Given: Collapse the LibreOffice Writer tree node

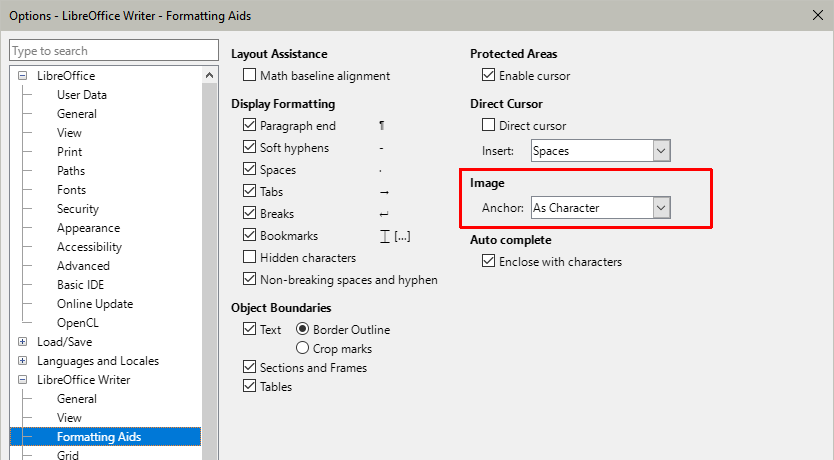Looking at the screenshot, I should [22, 380].
